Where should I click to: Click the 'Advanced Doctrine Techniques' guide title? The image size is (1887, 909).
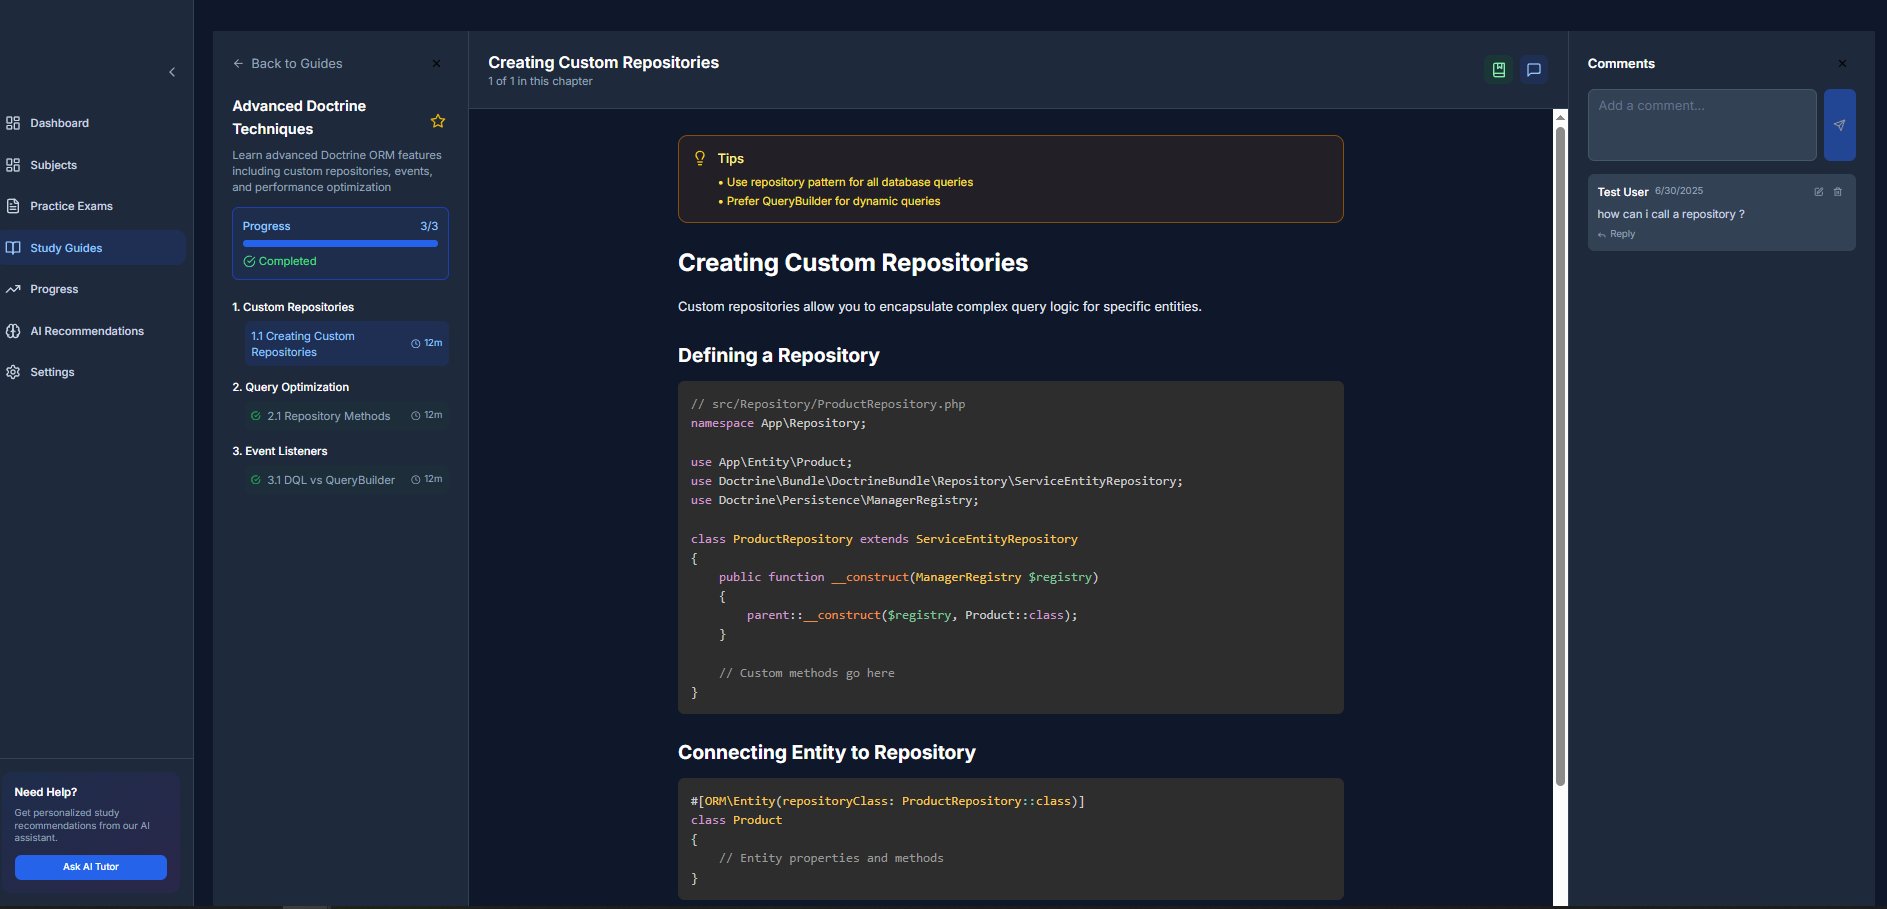[x=299, y=117]
